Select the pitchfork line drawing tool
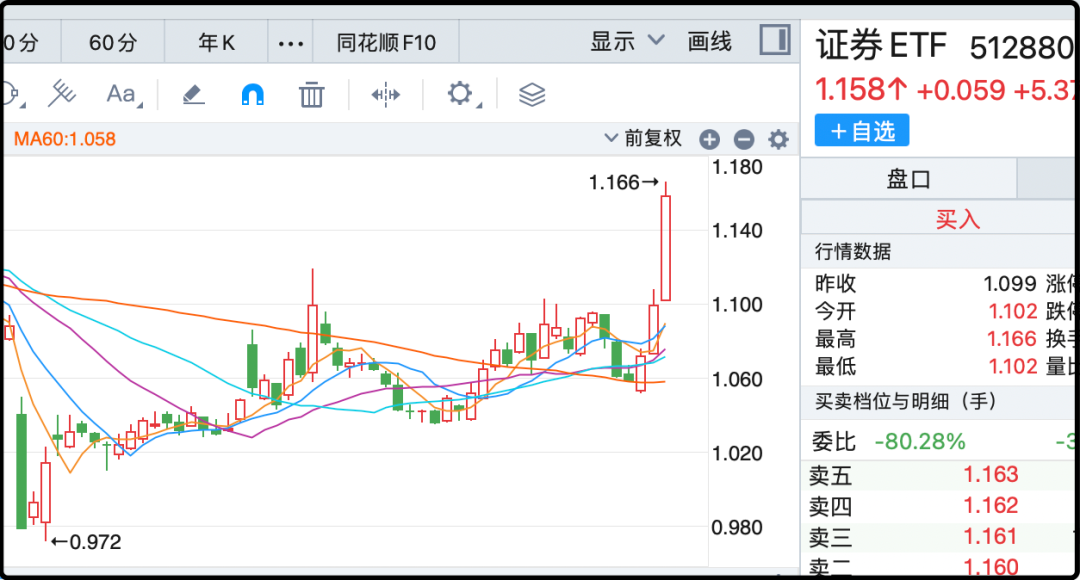This screenshot has width=1080, height=580. coord(62,94)
